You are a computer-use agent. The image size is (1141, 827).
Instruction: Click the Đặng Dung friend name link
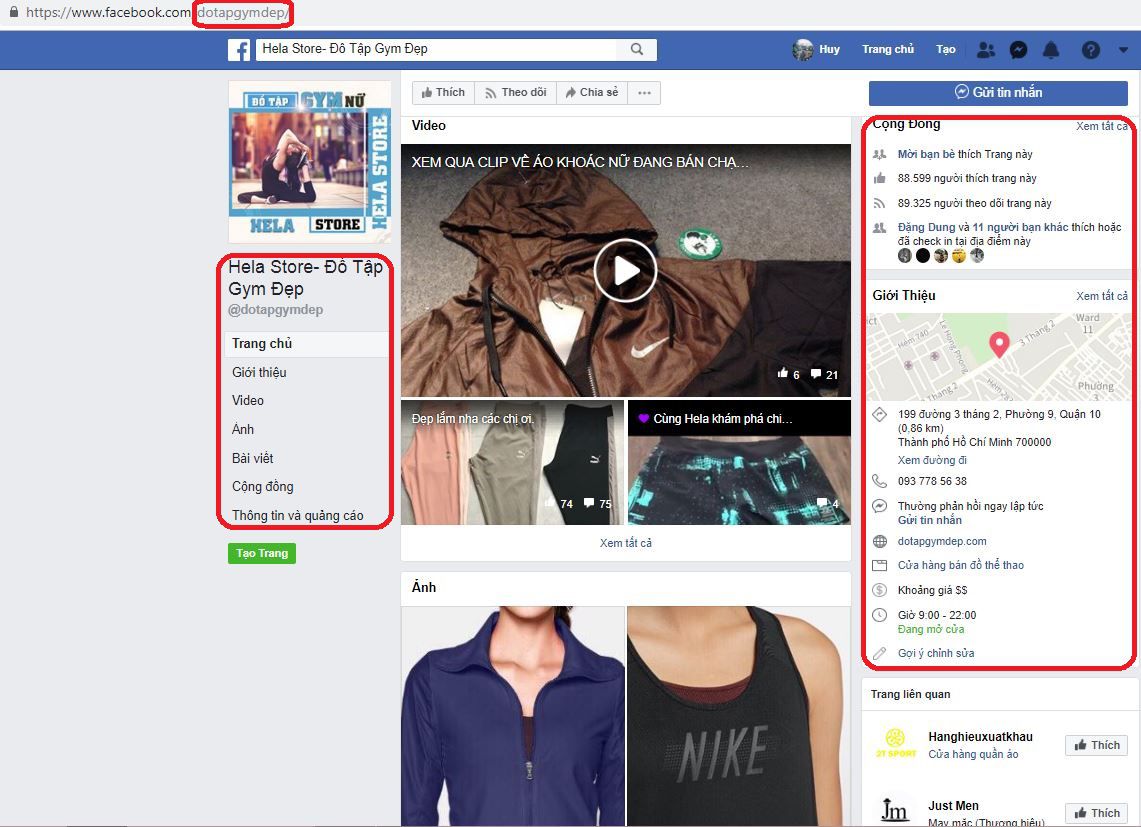tap(926, 227)
